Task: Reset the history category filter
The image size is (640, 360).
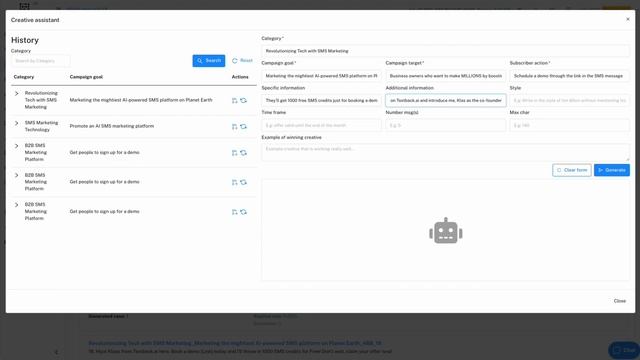Action: point(242,60)
